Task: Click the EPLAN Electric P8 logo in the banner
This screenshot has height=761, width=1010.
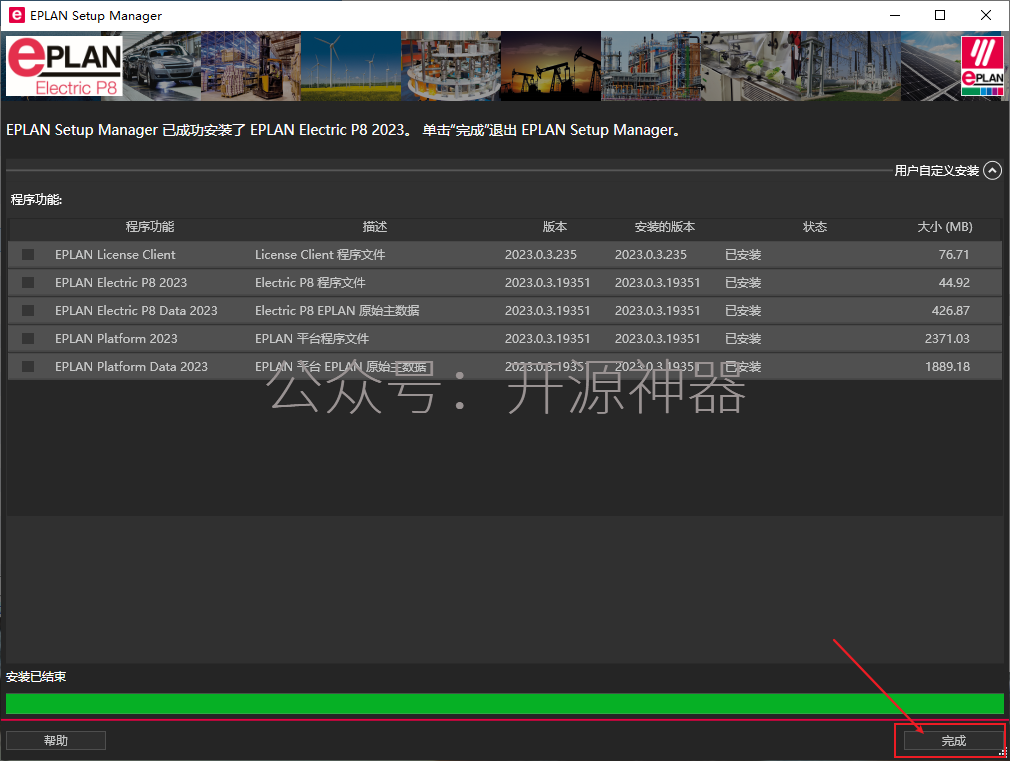Action: point(64,66)
